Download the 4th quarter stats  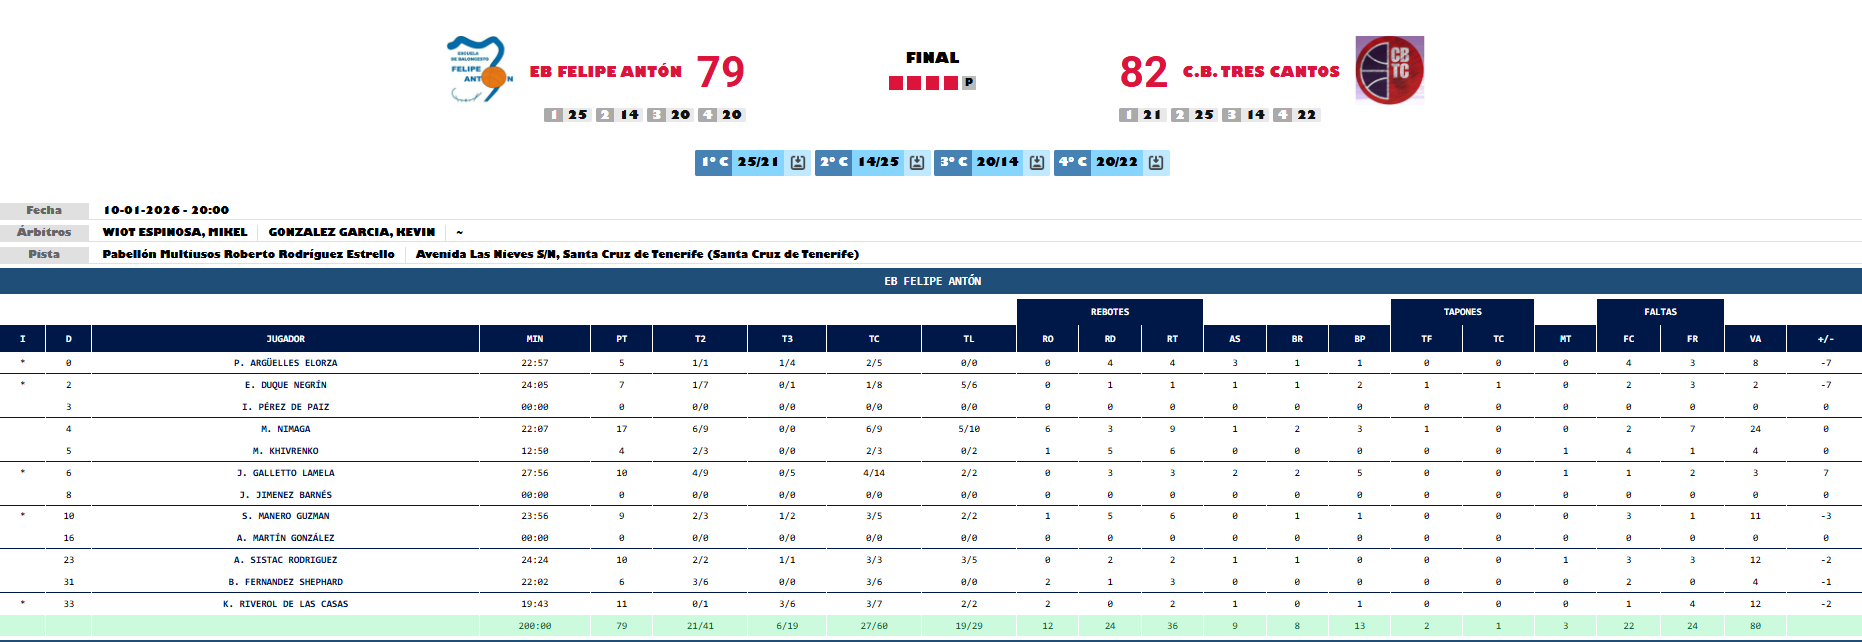pyautogui.click(x=1156, y=163)
